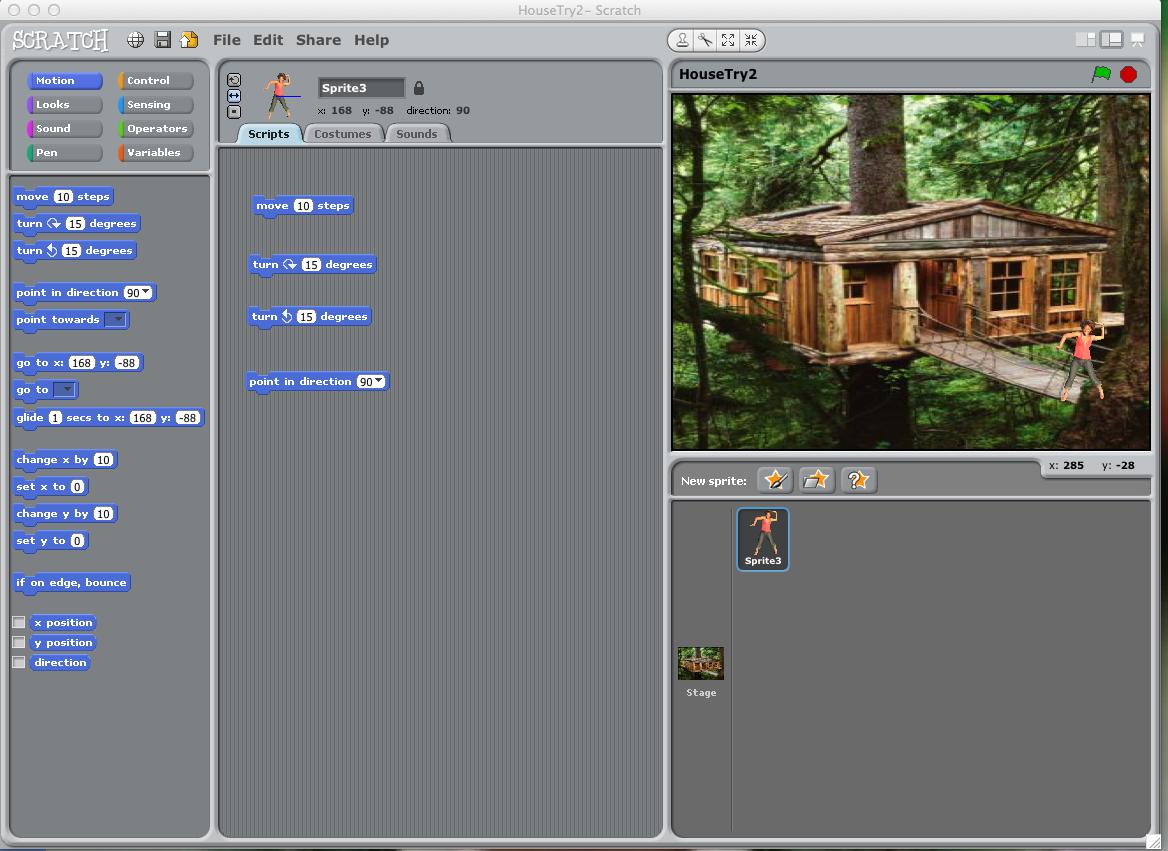Select the grow sprite tool

[x=728, y=40]
